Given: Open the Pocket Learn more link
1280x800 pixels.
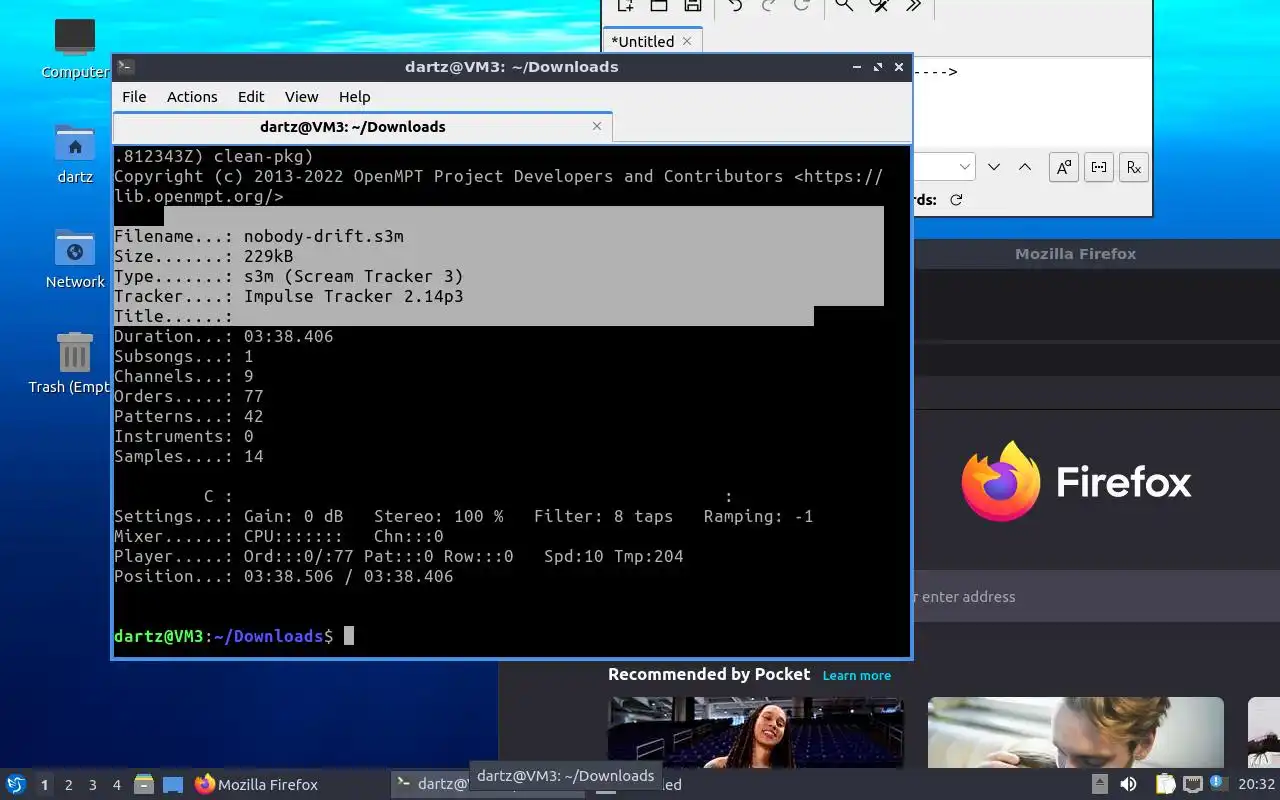Looking at the screenshot, I should pos(857,676).
